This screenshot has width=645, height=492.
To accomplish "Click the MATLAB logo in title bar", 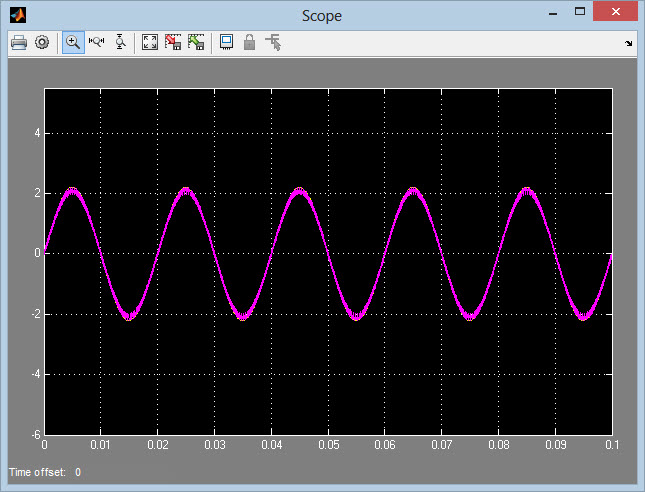I will pos(18,15).
